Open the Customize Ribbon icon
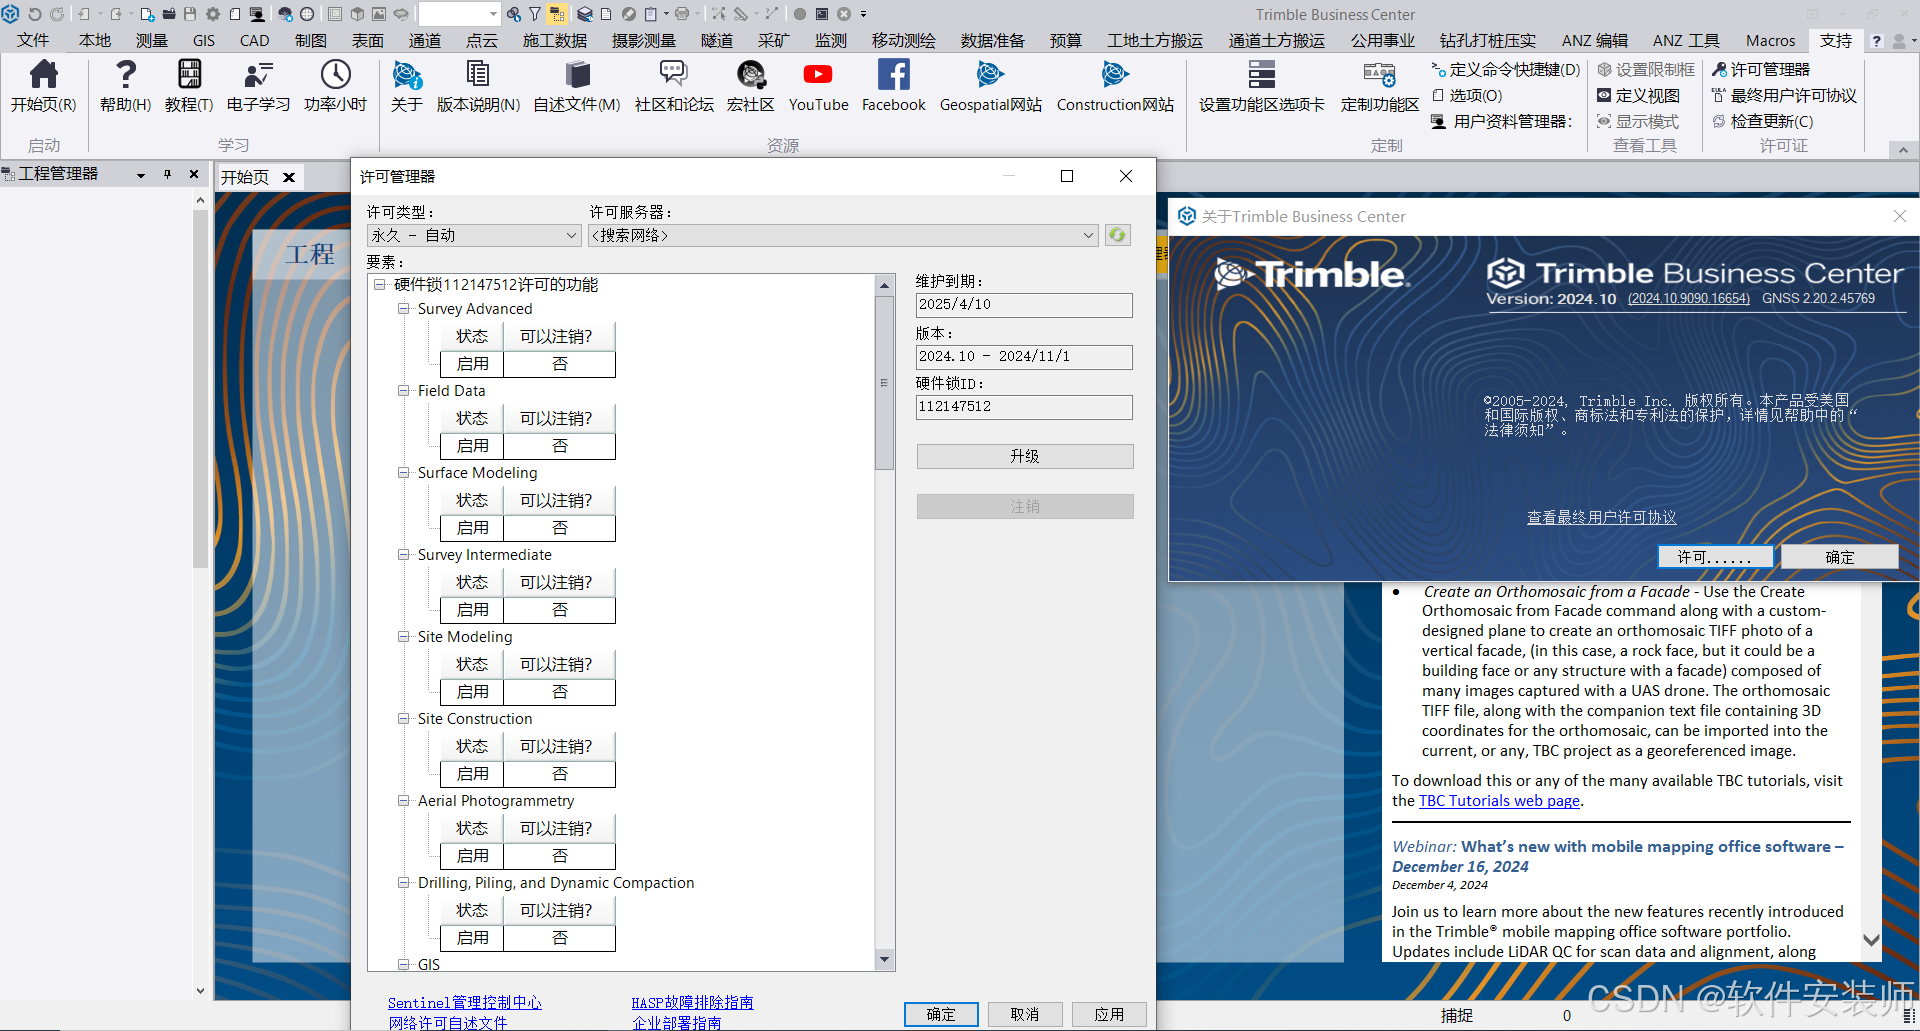Image resolution: width=1920 pixels, height=1031 pixels. point(1380,75)
